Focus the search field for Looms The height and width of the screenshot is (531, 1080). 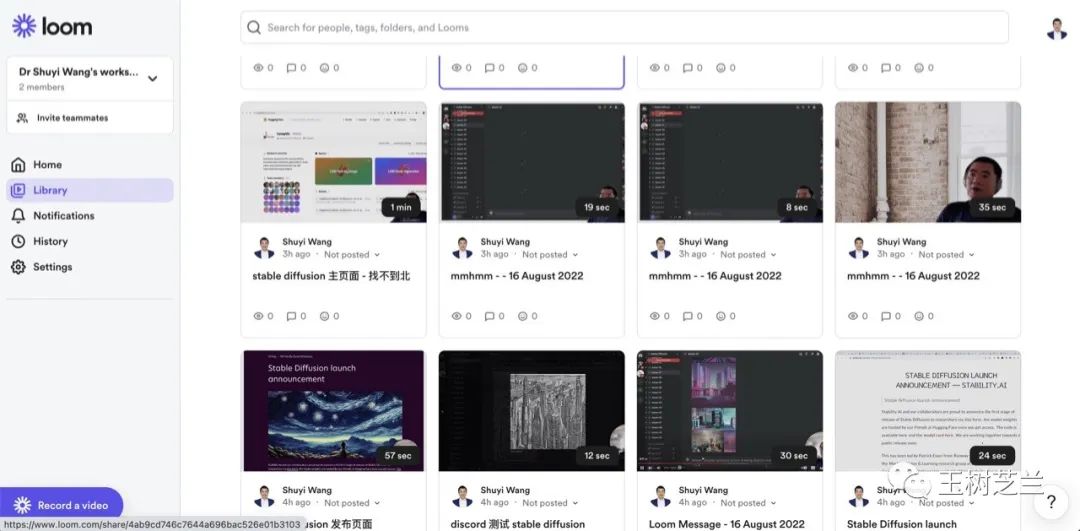point(624,28)
